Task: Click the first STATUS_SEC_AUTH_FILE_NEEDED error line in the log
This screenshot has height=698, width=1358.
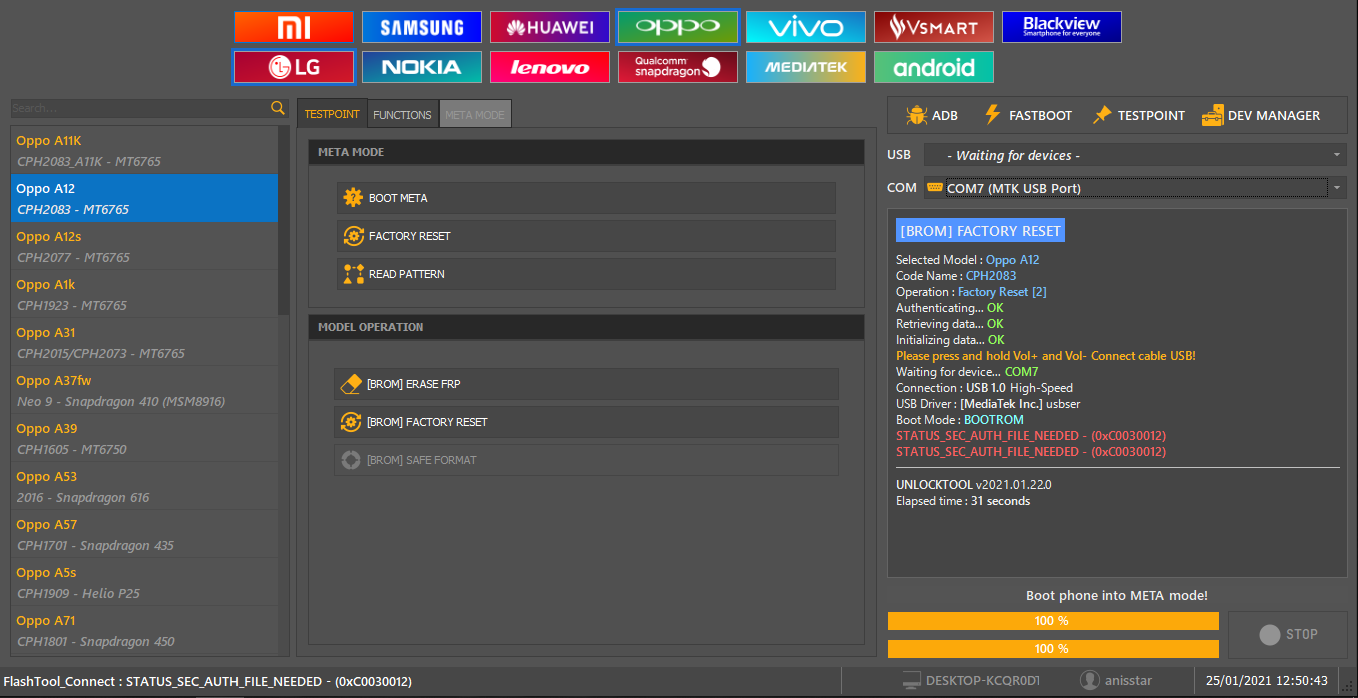Action: click(x=1031, y=436)
